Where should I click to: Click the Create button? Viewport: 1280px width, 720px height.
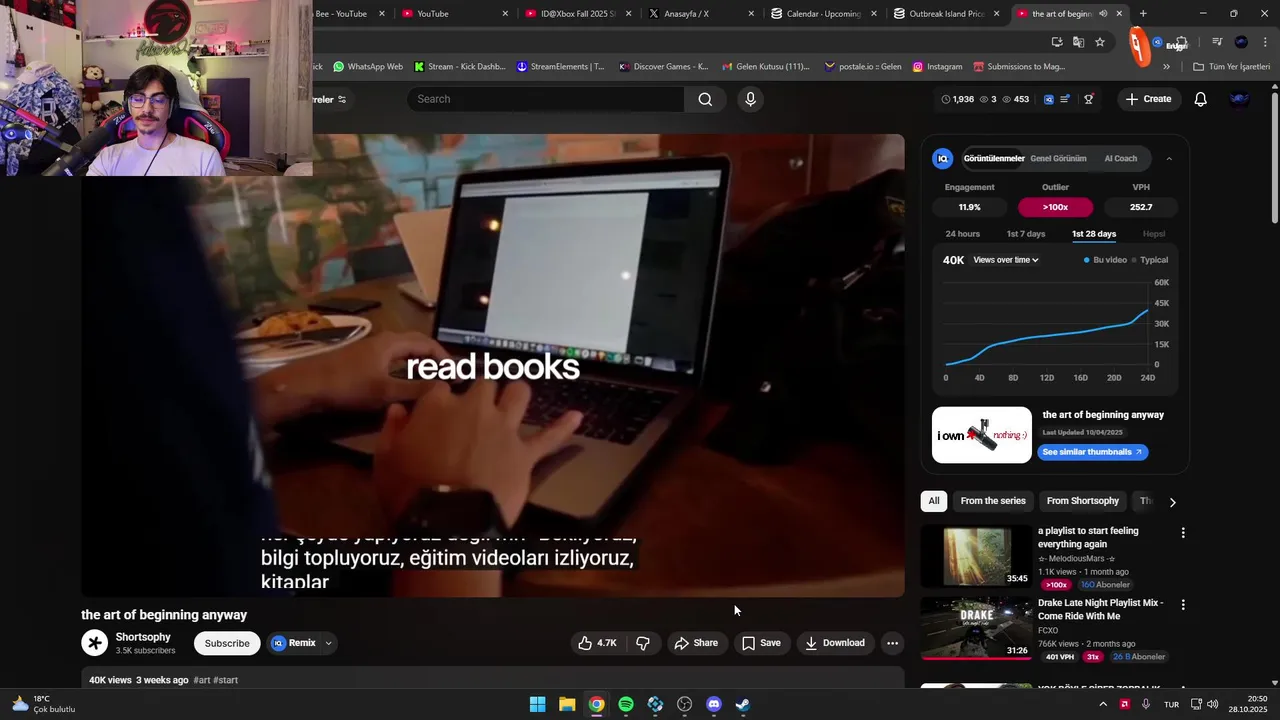coord(1148,99)
